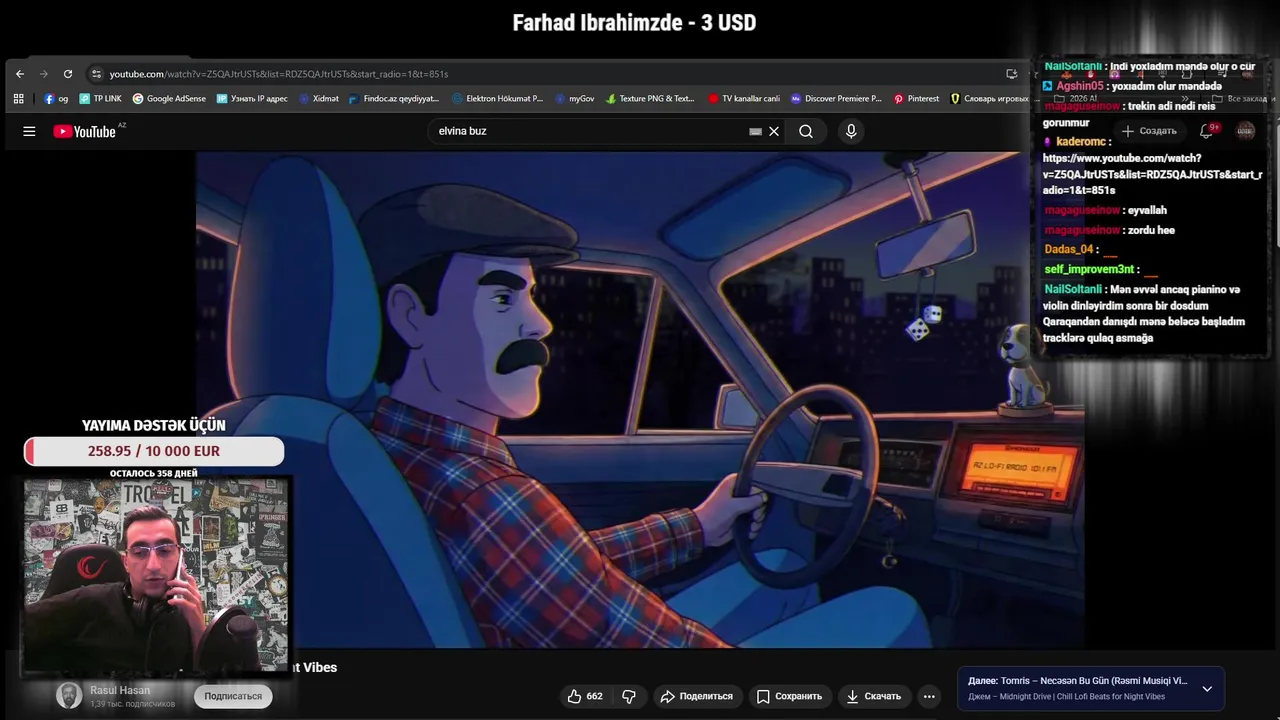Open the Texture PNG & Text bookmark
The image size is (1280, 720).
[x=650, y=99]
